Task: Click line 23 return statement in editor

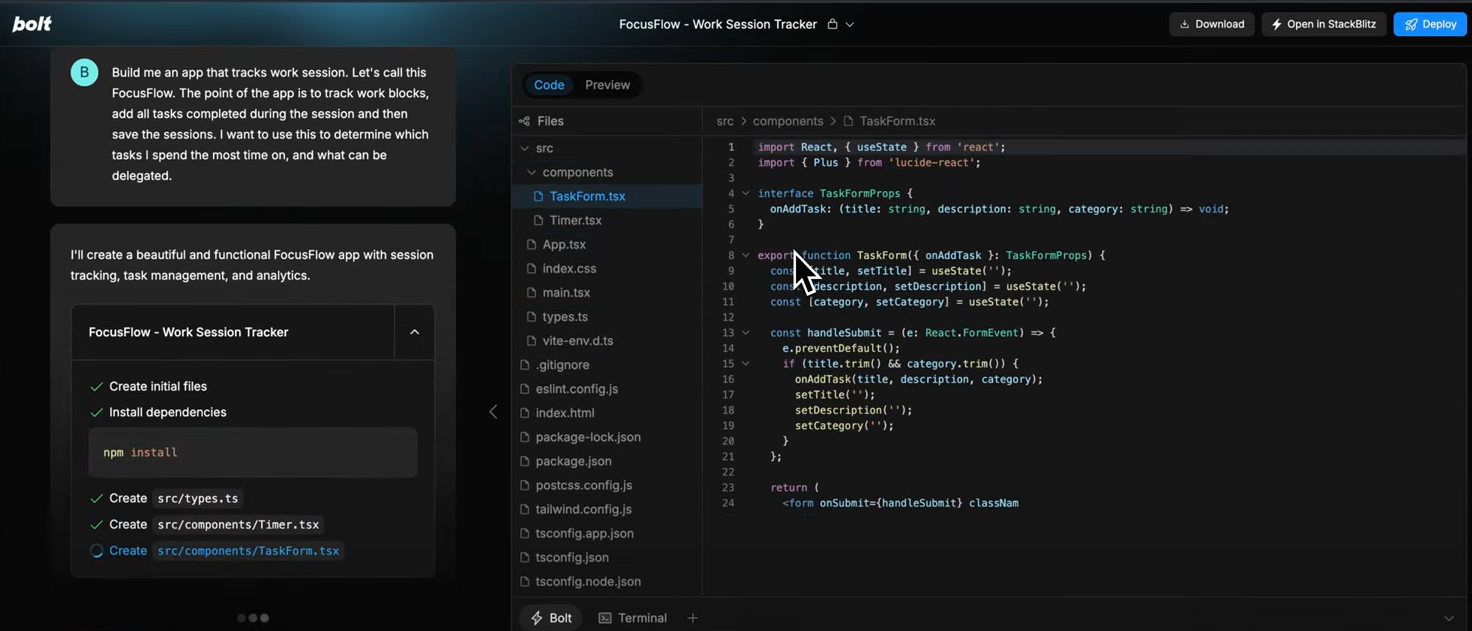Action: [794, 487]
